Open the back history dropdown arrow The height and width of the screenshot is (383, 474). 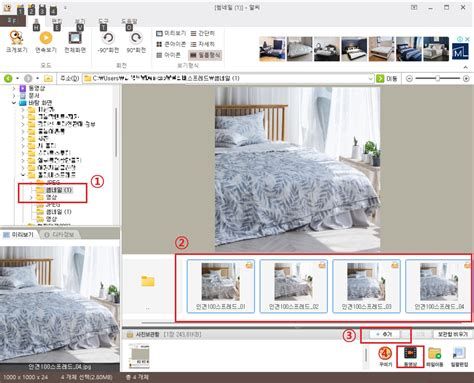click(x=18, y=78)
